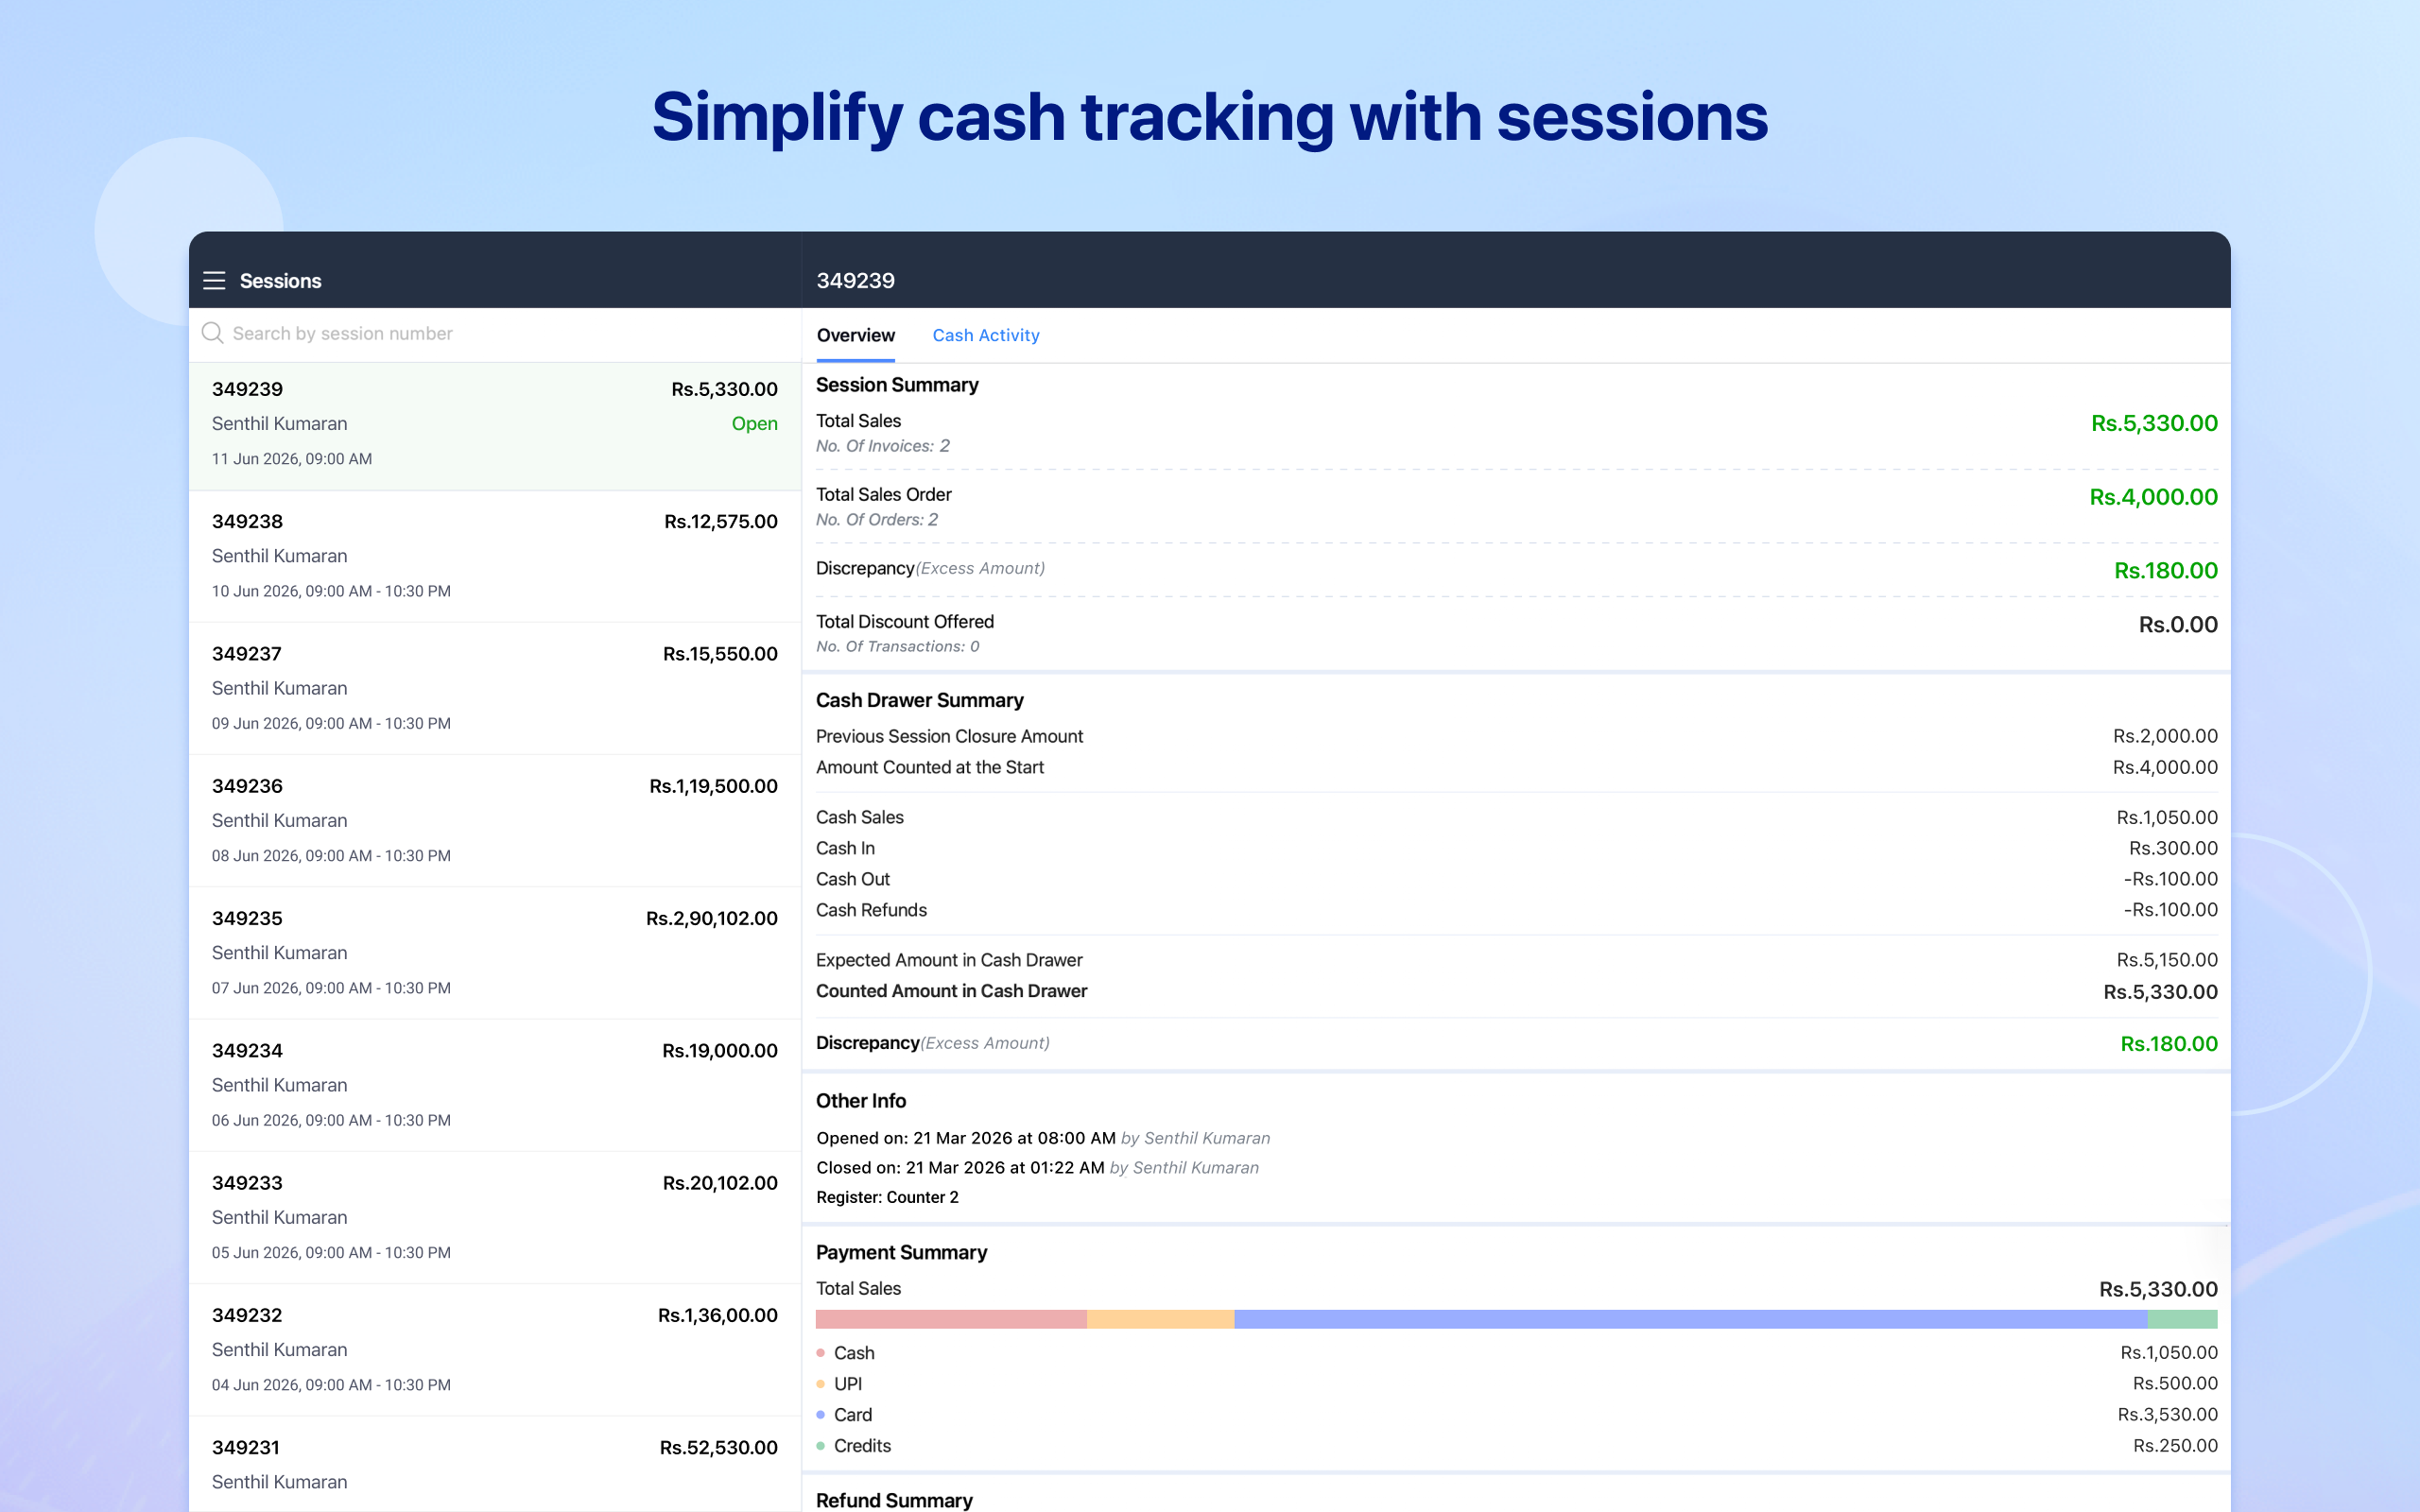Click Previous Session Closure Amount row
Screen dimensions: 2420x1512
click(x=1516, y=736)
